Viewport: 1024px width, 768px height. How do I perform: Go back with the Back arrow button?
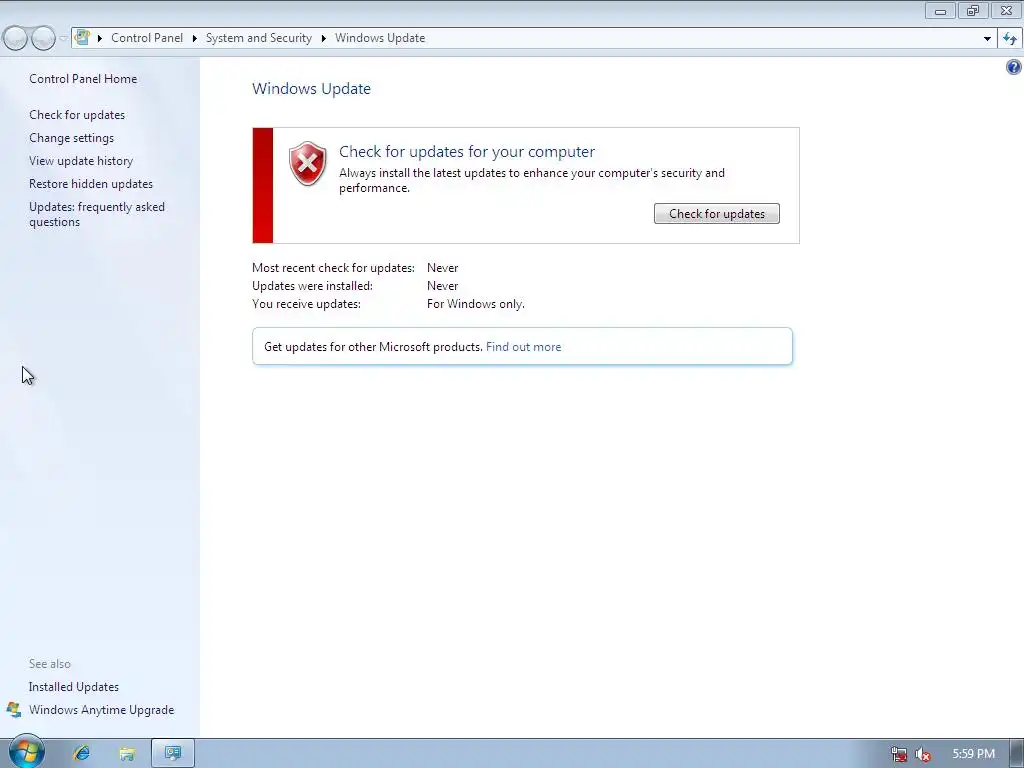coord(15,39)
